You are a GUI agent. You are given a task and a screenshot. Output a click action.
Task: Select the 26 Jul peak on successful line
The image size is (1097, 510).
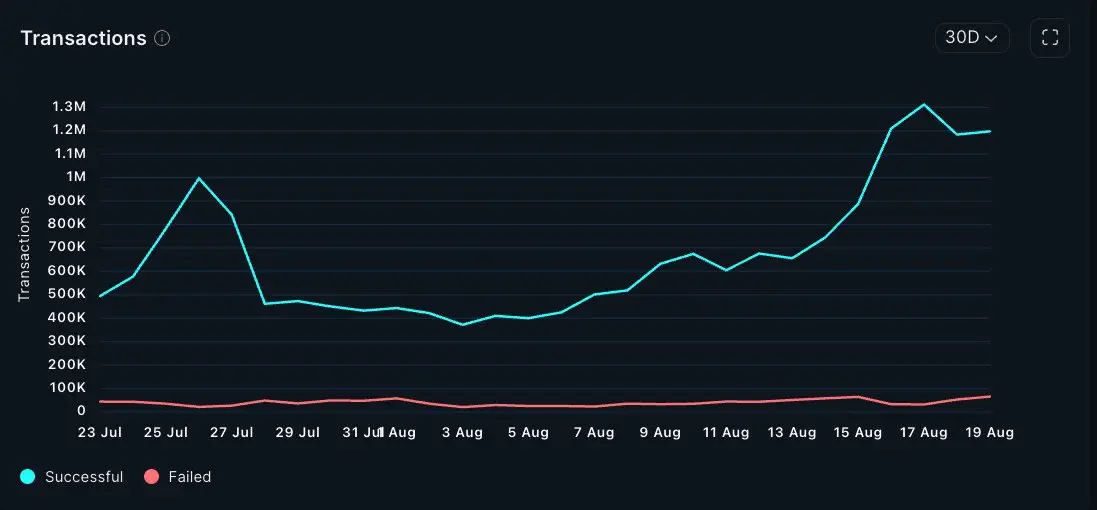[199, 178]
